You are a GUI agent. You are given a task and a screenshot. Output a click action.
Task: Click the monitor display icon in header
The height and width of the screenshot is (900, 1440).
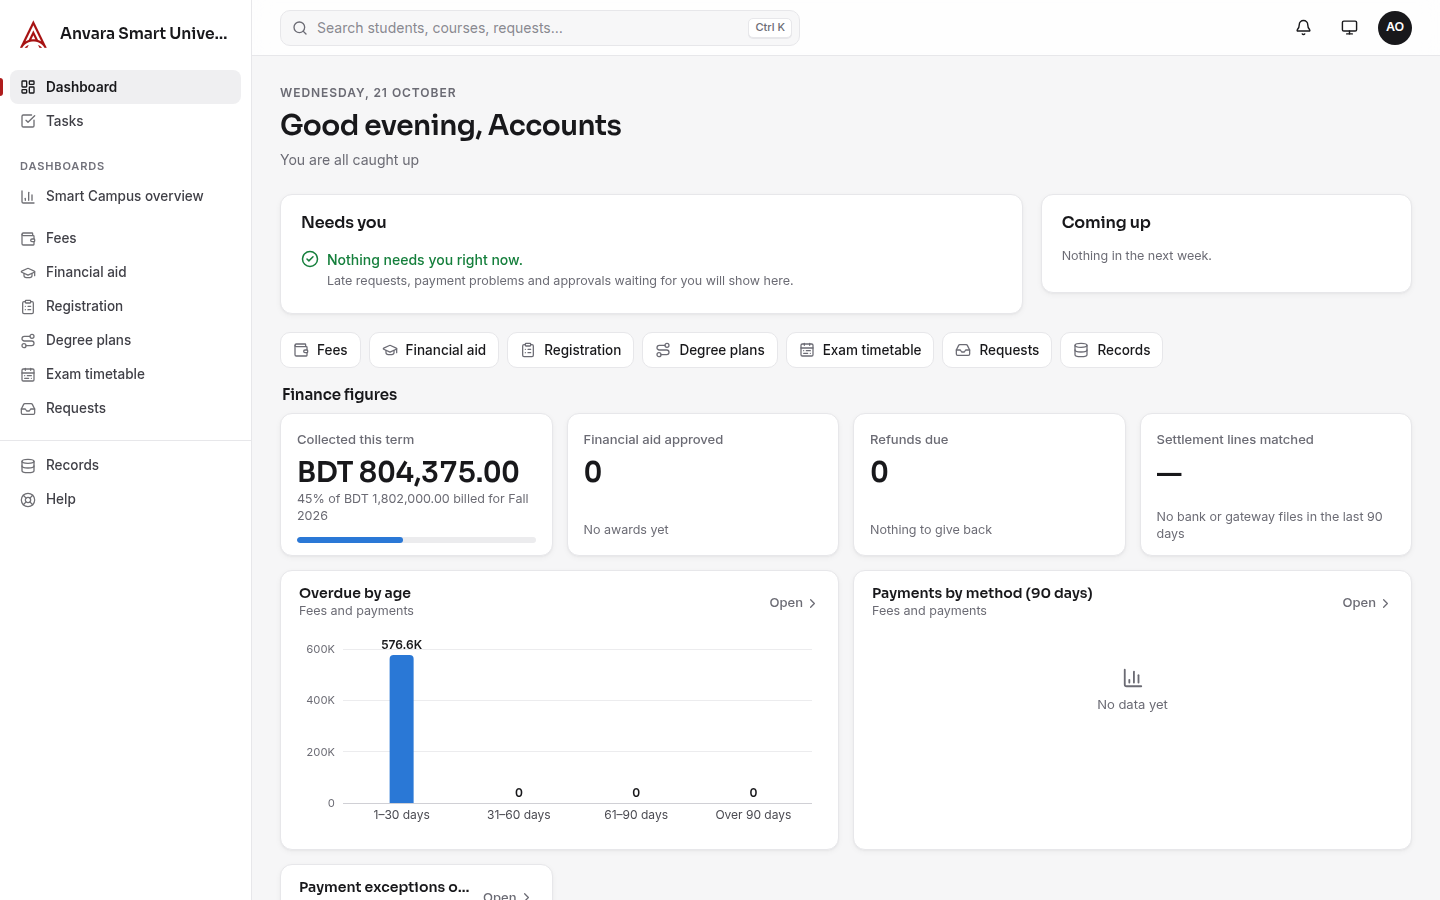click(1349, 28)
